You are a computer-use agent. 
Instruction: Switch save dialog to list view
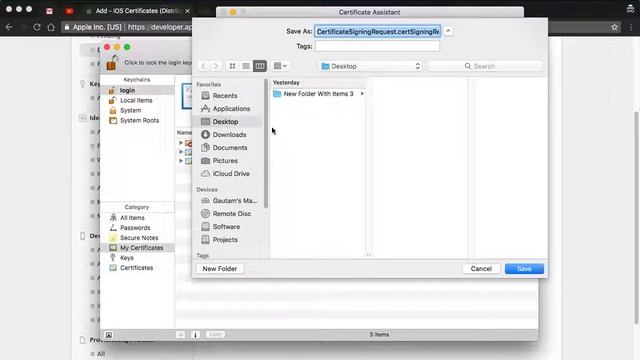coord(246,66)
